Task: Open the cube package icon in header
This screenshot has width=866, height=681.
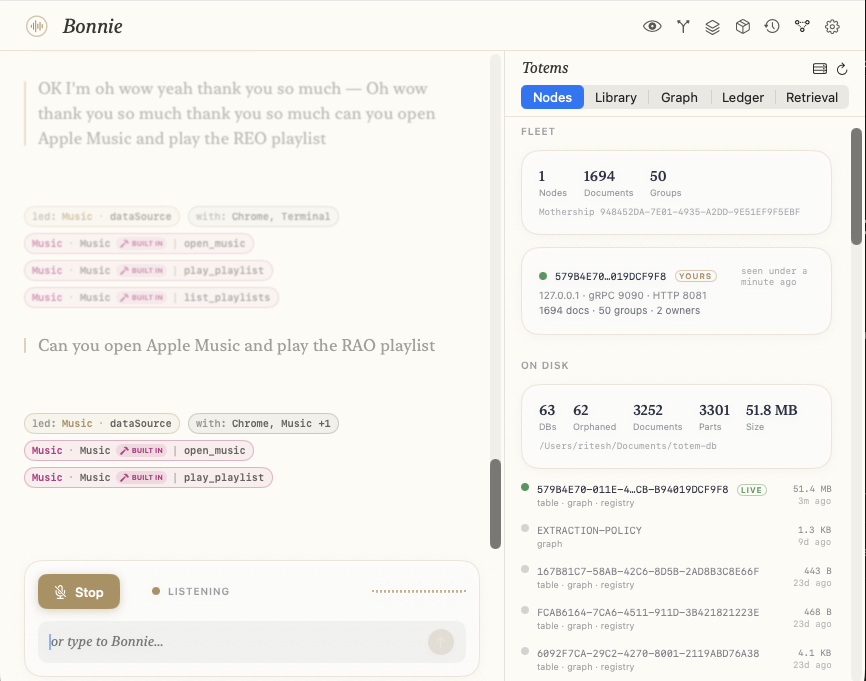Action: click(x=742, y=26)
